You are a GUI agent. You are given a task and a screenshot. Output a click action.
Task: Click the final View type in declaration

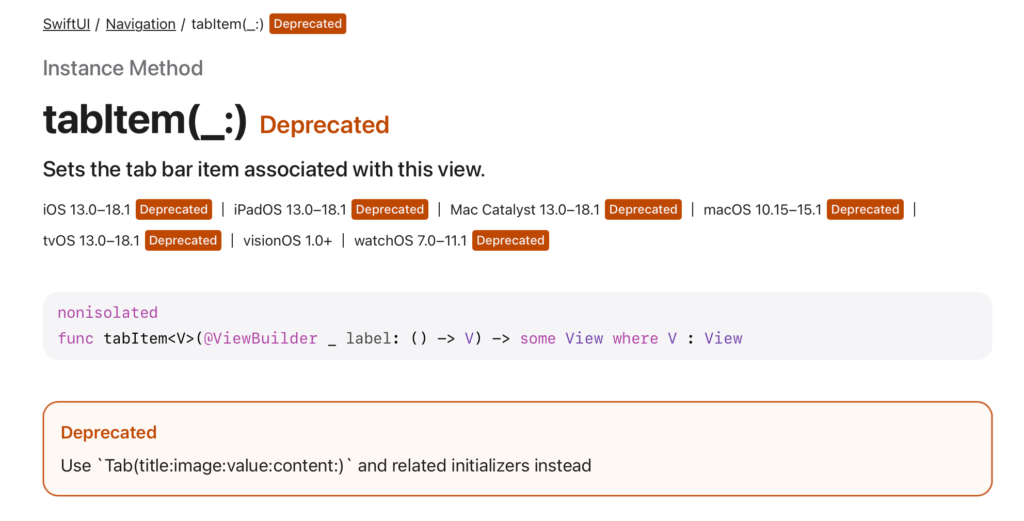(x=723, y=338)
